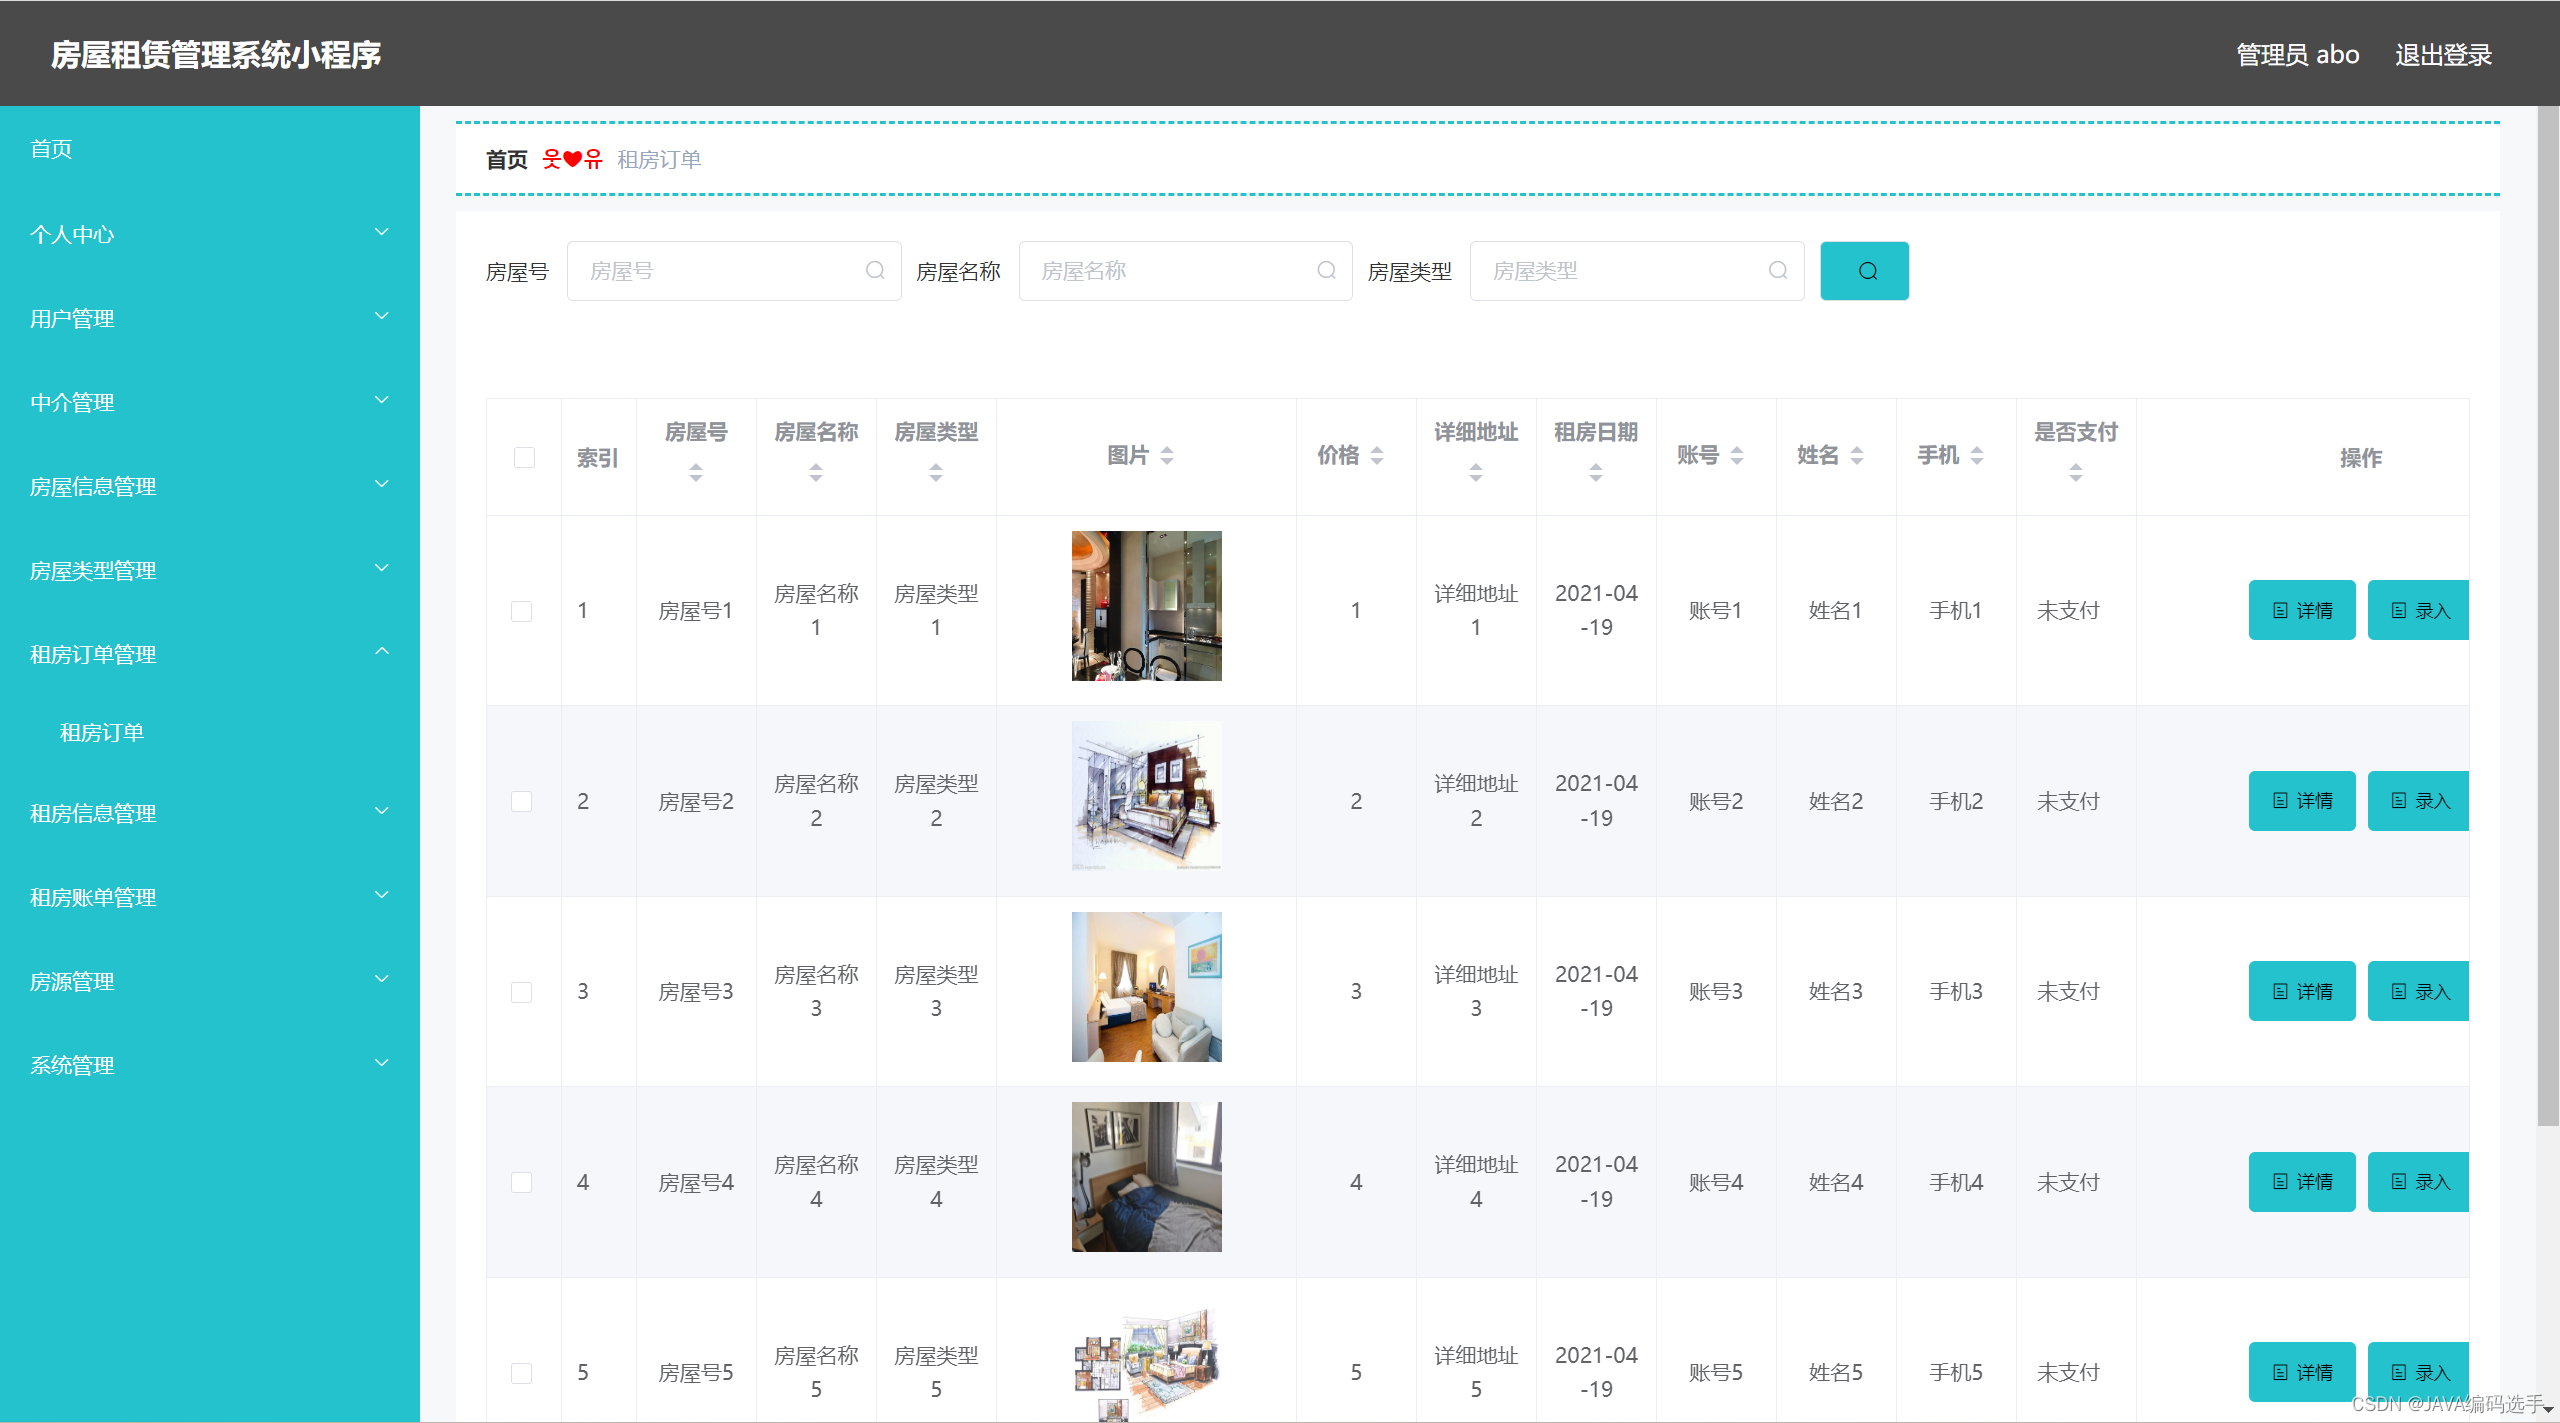
Task: Open 详情 for row 房屋号1
Action: (2302, 610)
